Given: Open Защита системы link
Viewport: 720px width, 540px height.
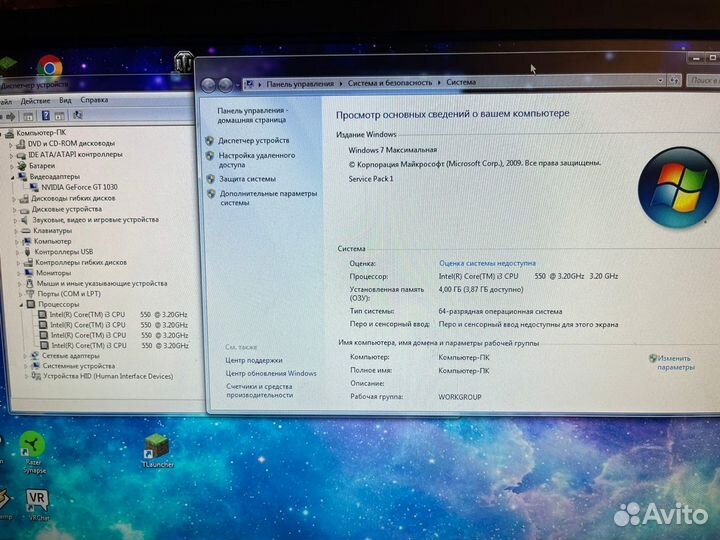Looking at the screenshot, I should tap(248, 179).
